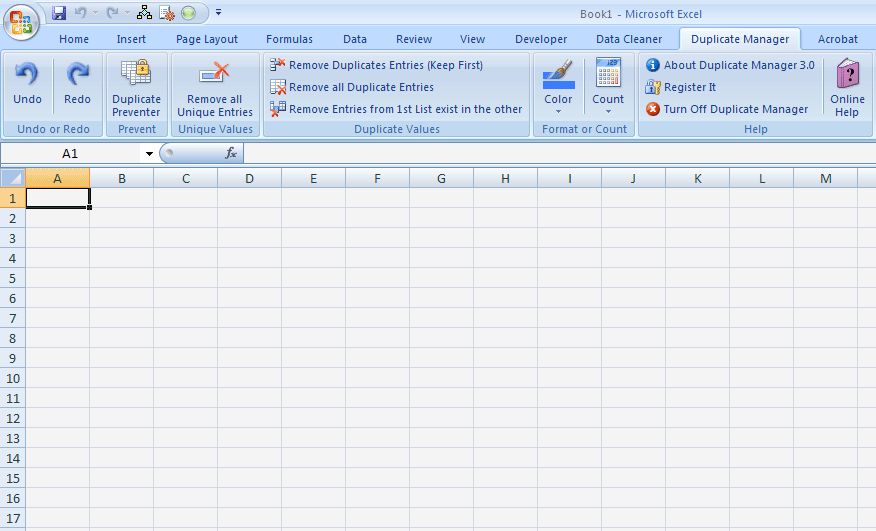Open the Undo history dropdown arrow
Screen dimensions: 876x531
coord(96,13)
